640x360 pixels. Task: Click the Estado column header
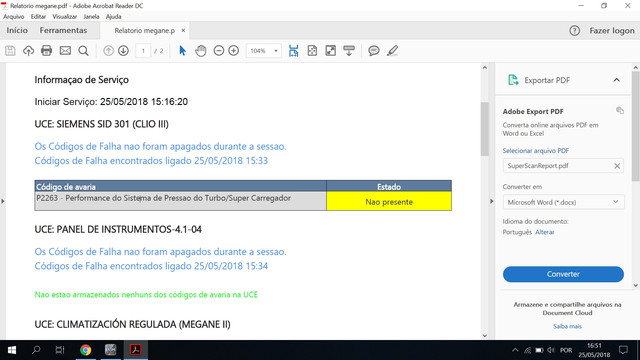click(x=389, y=187)
